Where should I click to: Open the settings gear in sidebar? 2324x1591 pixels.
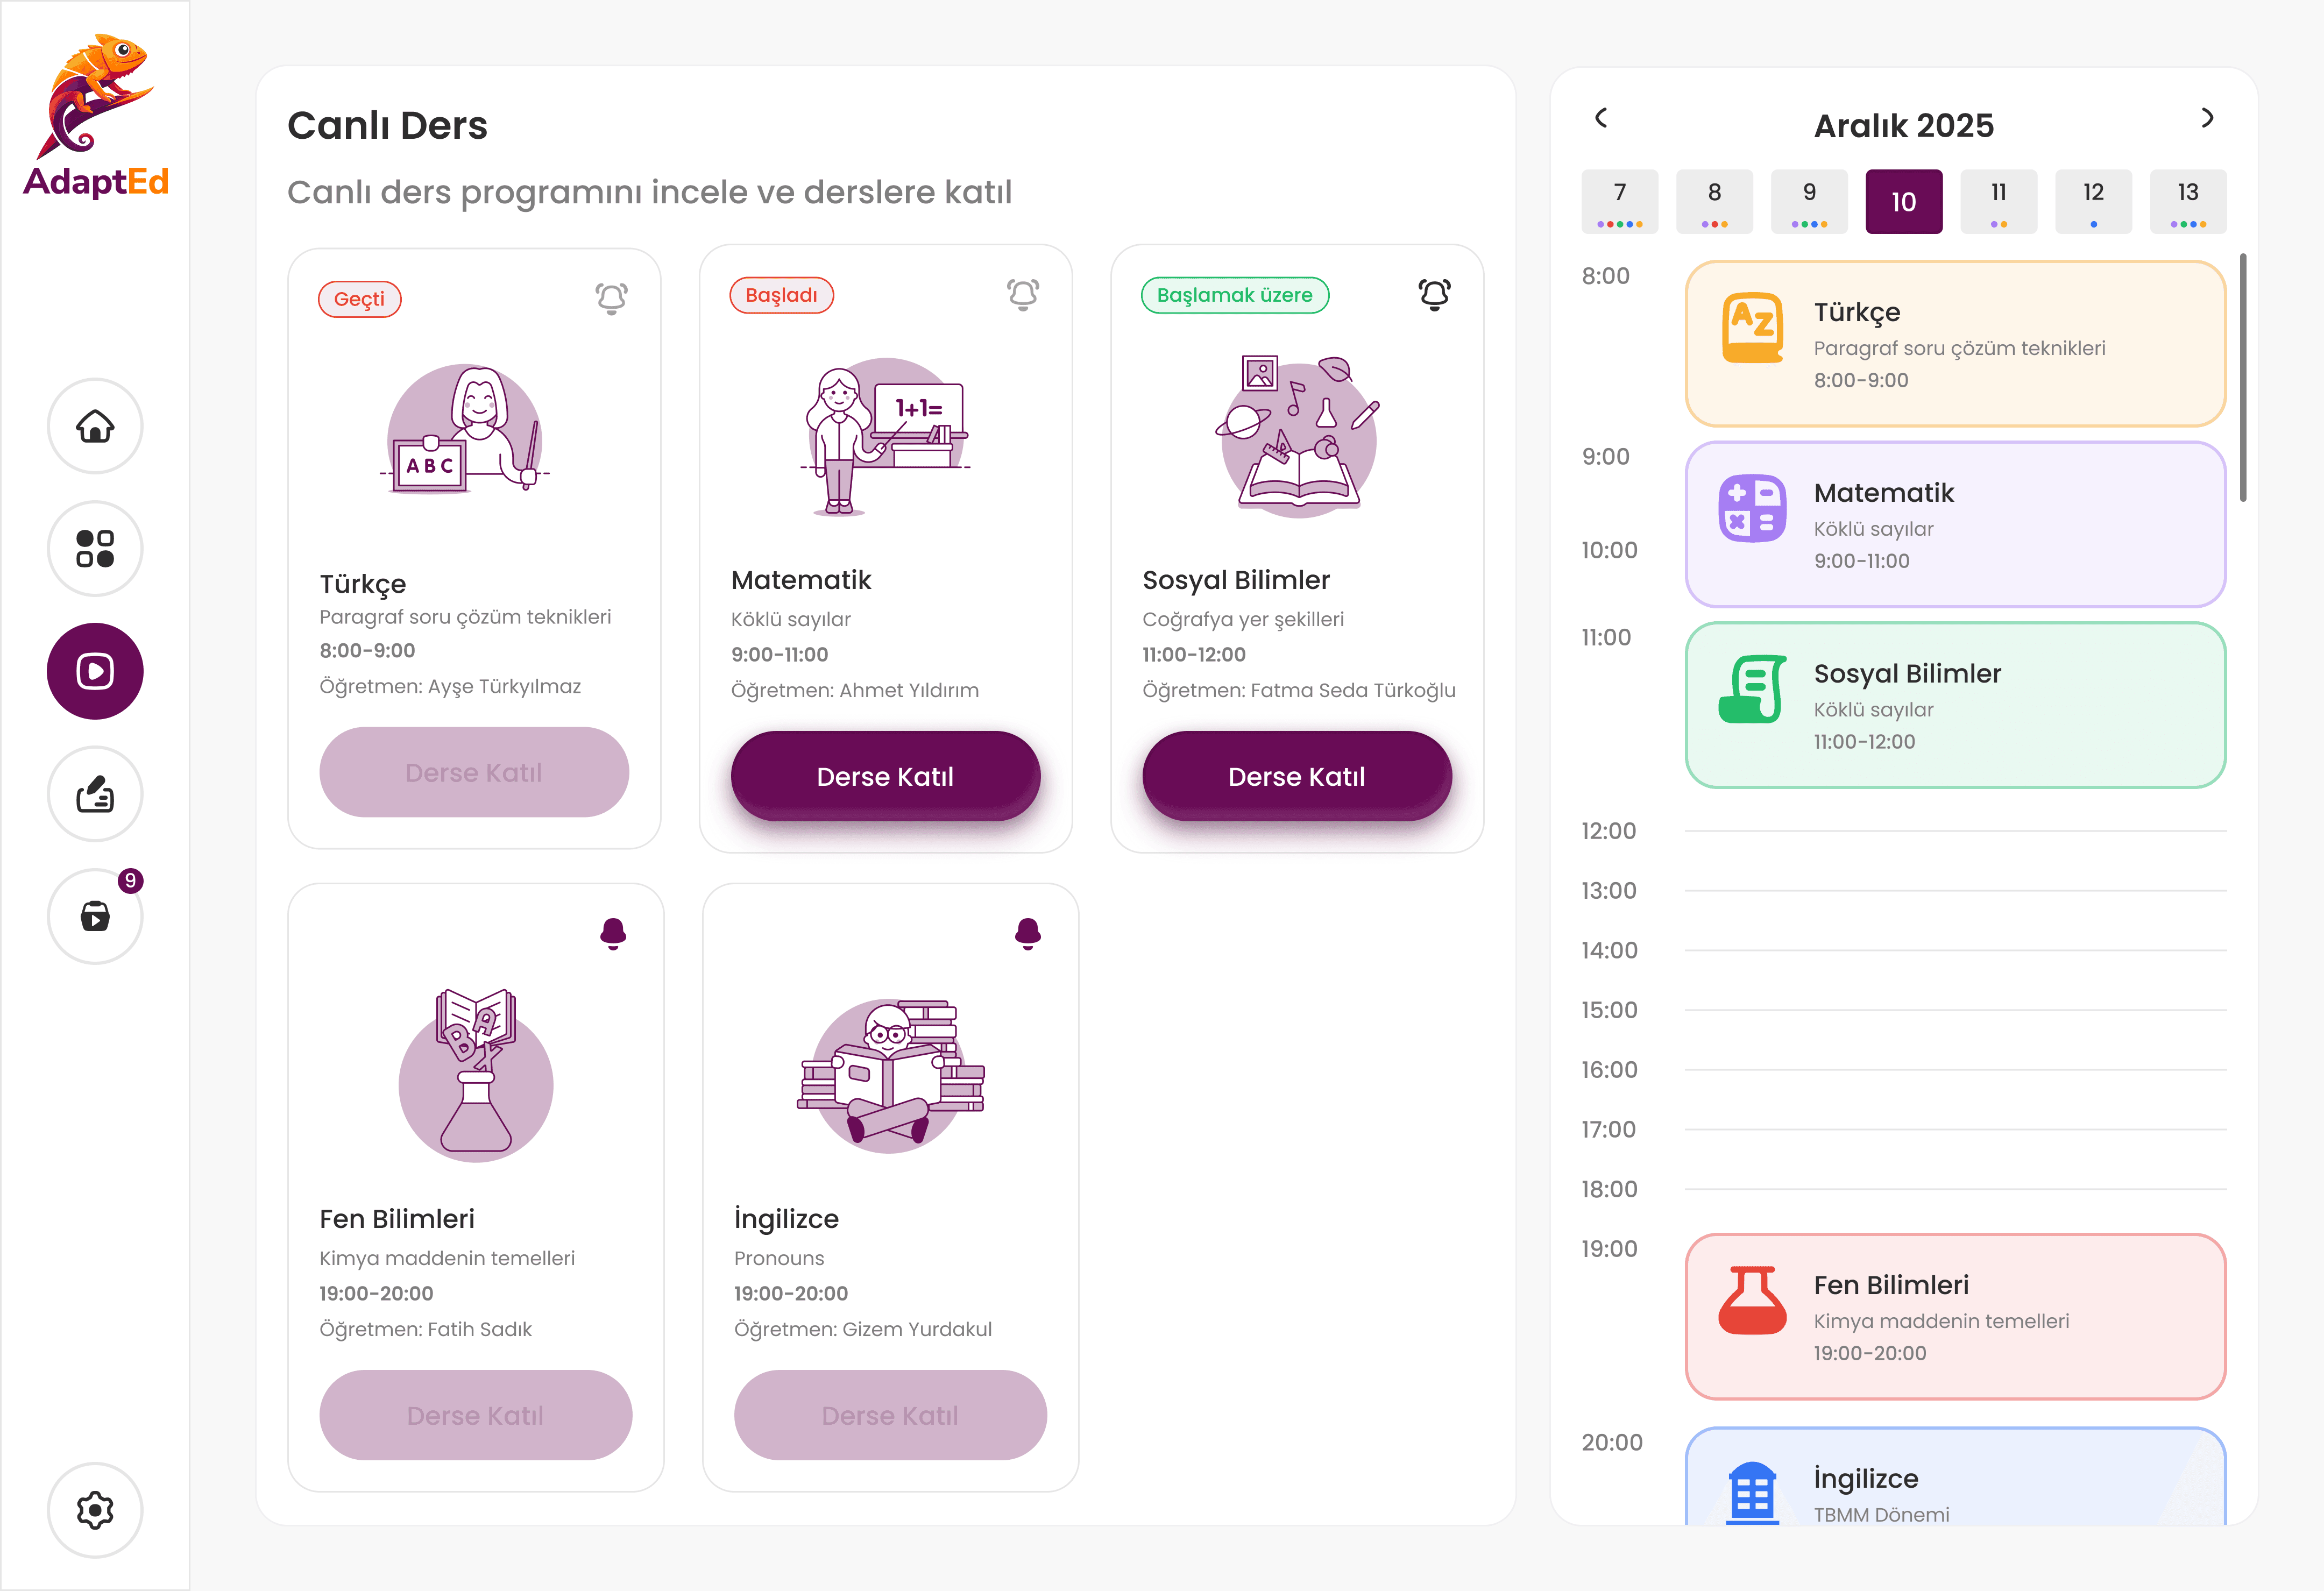95,1510
